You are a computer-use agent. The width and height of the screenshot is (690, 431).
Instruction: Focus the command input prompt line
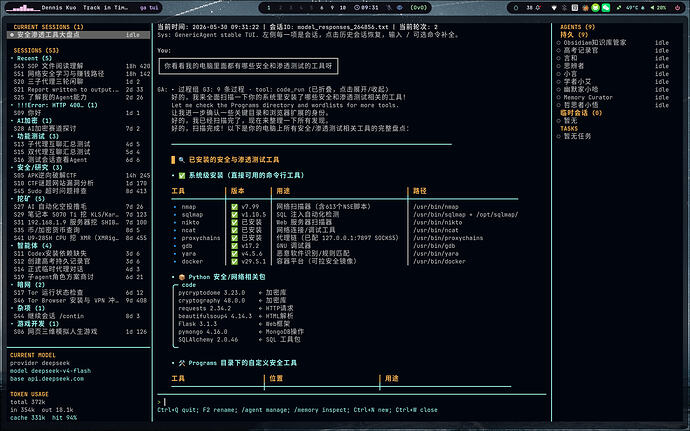tap(352, 402)
